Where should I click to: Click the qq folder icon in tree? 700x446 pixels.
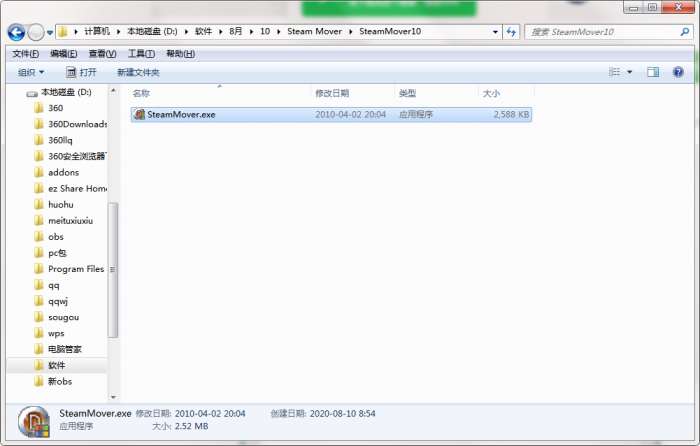39,285
